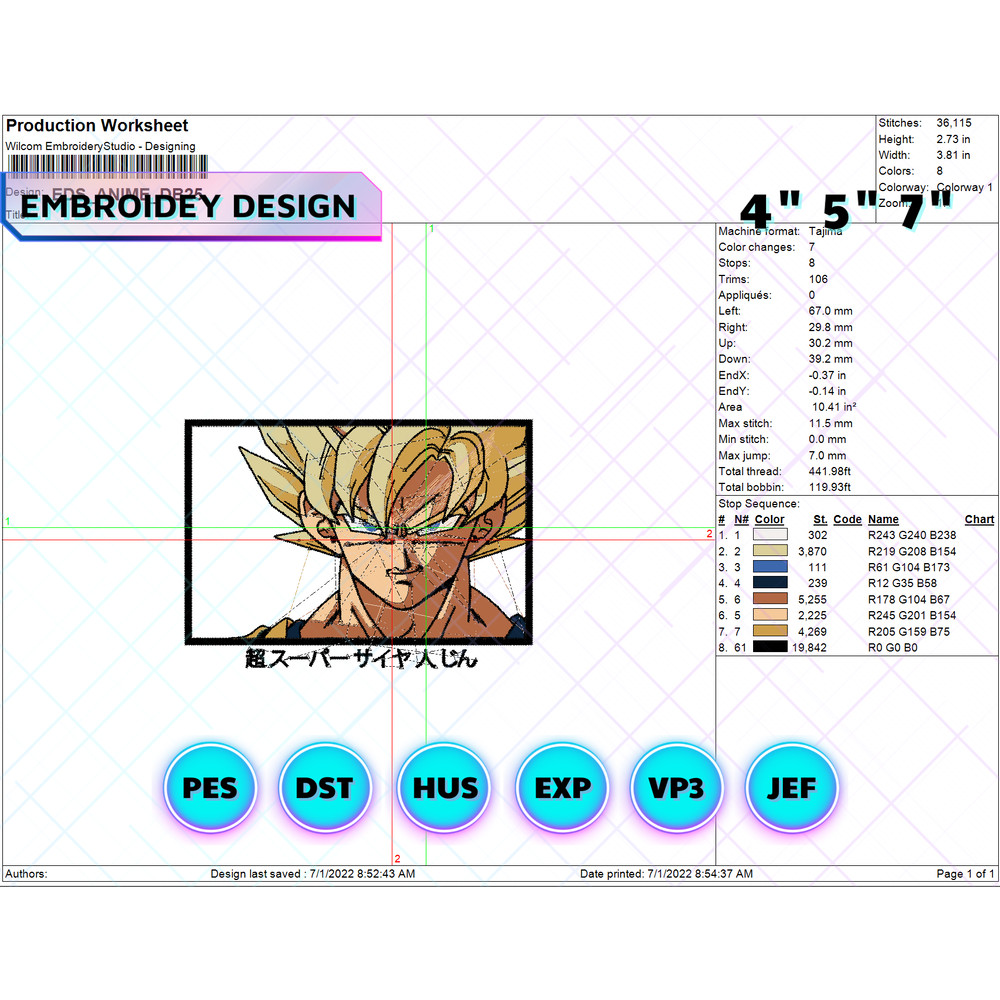Select the HUS format badge
This screenshot has width=1000, height=1000.
click(x=443, y=788)
